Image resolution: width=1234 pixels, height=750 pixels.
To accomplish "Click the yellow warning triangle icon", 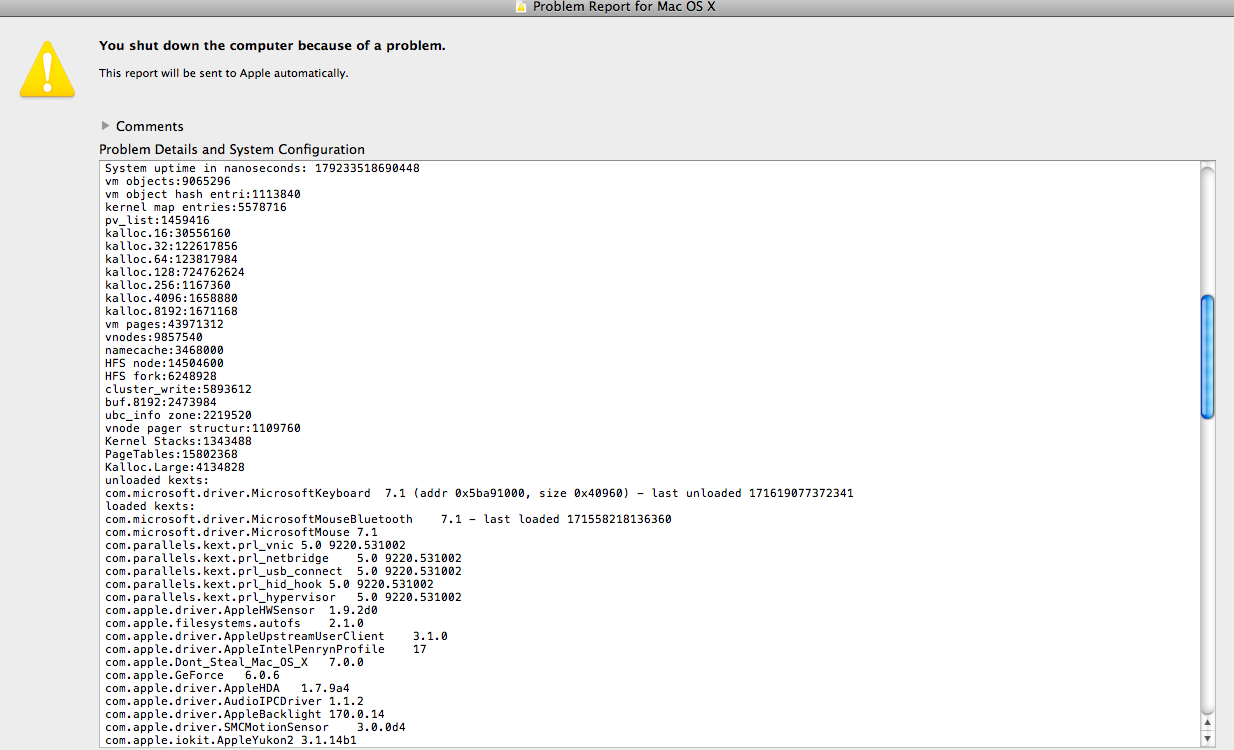I will [47, 68].
